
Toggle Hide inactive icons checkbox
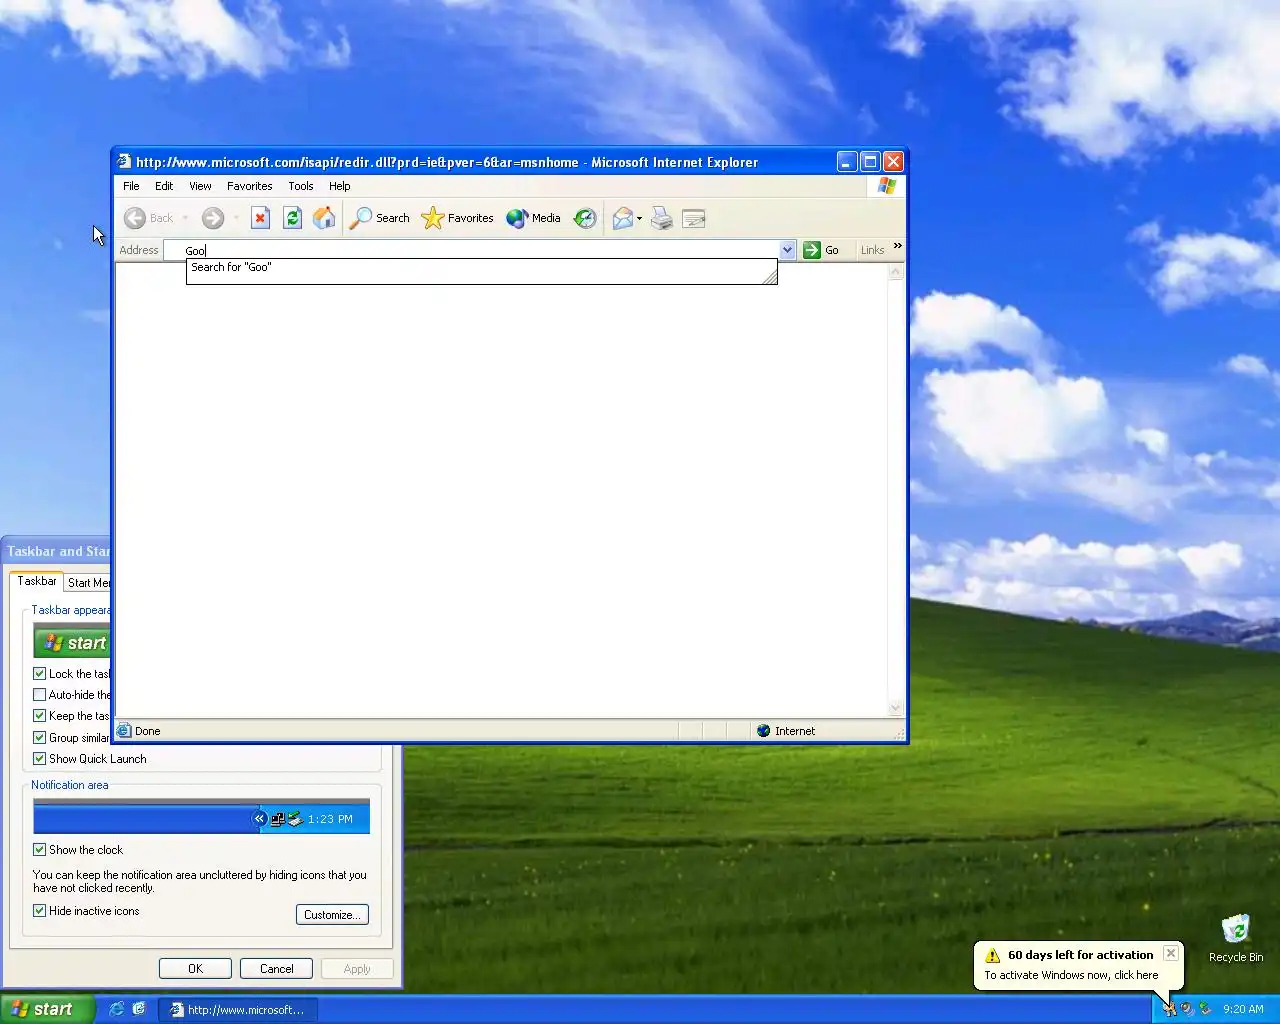pos(40,911)
